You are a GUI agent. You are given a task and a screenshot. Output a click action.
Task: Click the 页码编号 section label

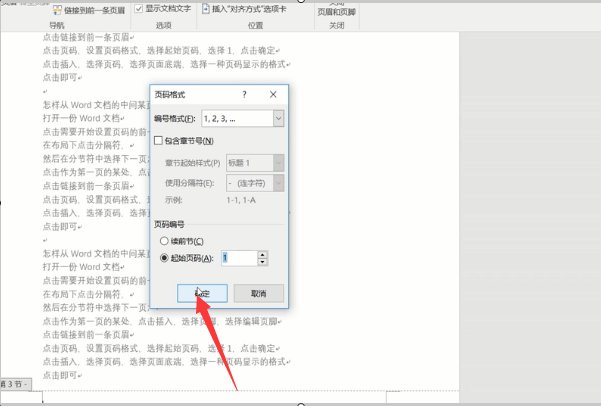click(x=169, y=224)
